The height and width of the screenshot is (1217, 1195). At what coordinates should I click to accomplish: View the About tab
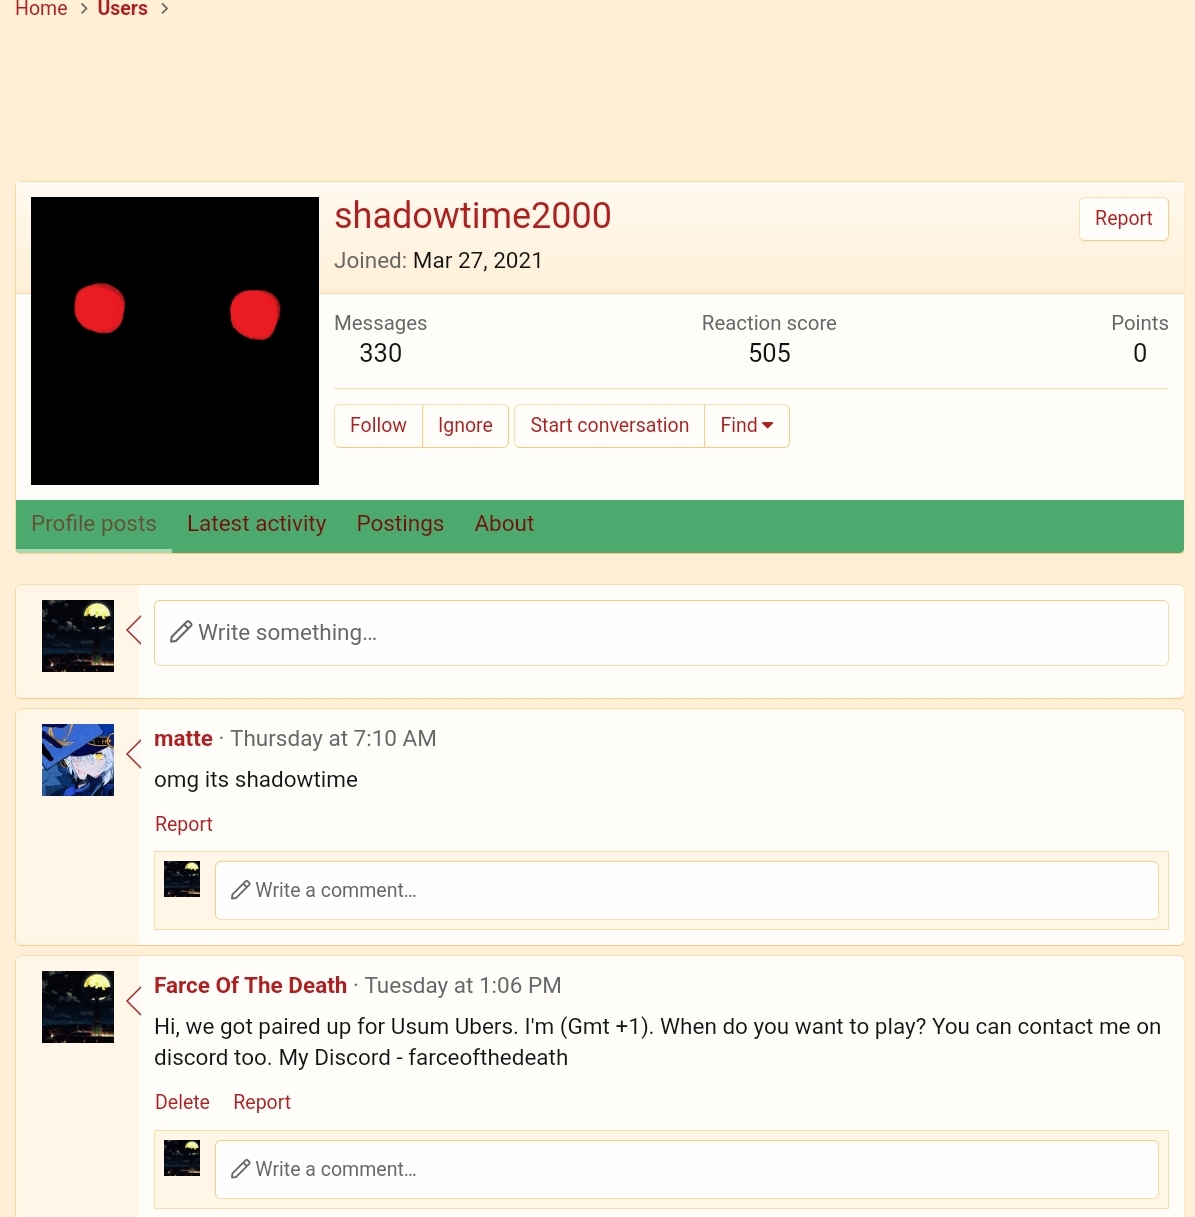504,524
